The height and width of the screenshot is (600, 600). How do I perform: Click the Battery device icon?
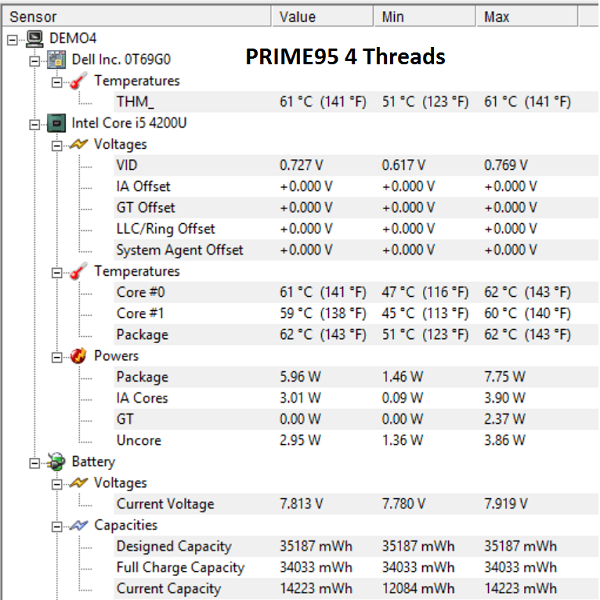56,462
